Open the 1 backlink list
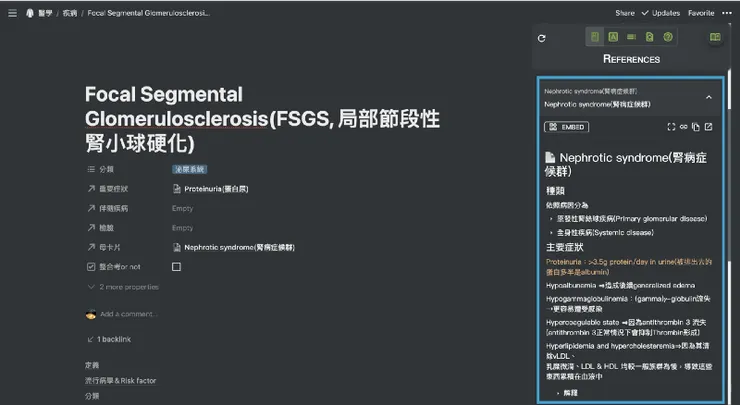Viewport: 740px width, 405px height. pyautogui.click(x=109, y=339)
